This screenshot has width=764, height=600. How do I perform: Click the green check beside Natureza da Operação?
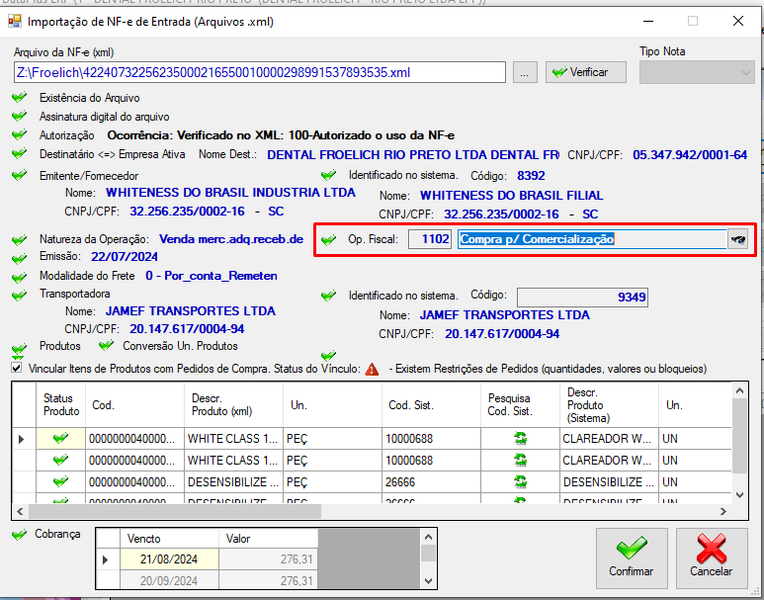point(19,240)
